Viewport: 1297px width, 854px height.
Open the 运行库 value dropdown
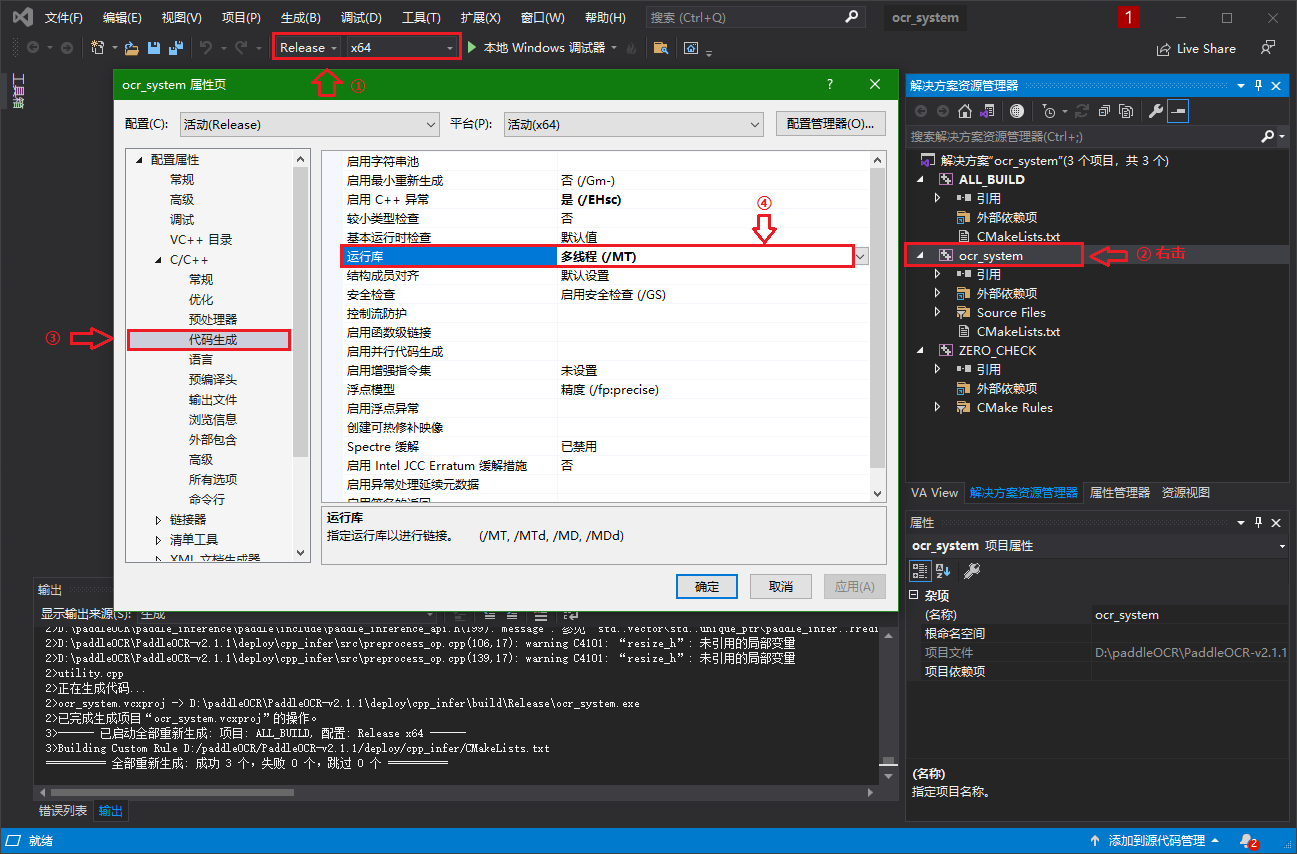click(860, 256)
